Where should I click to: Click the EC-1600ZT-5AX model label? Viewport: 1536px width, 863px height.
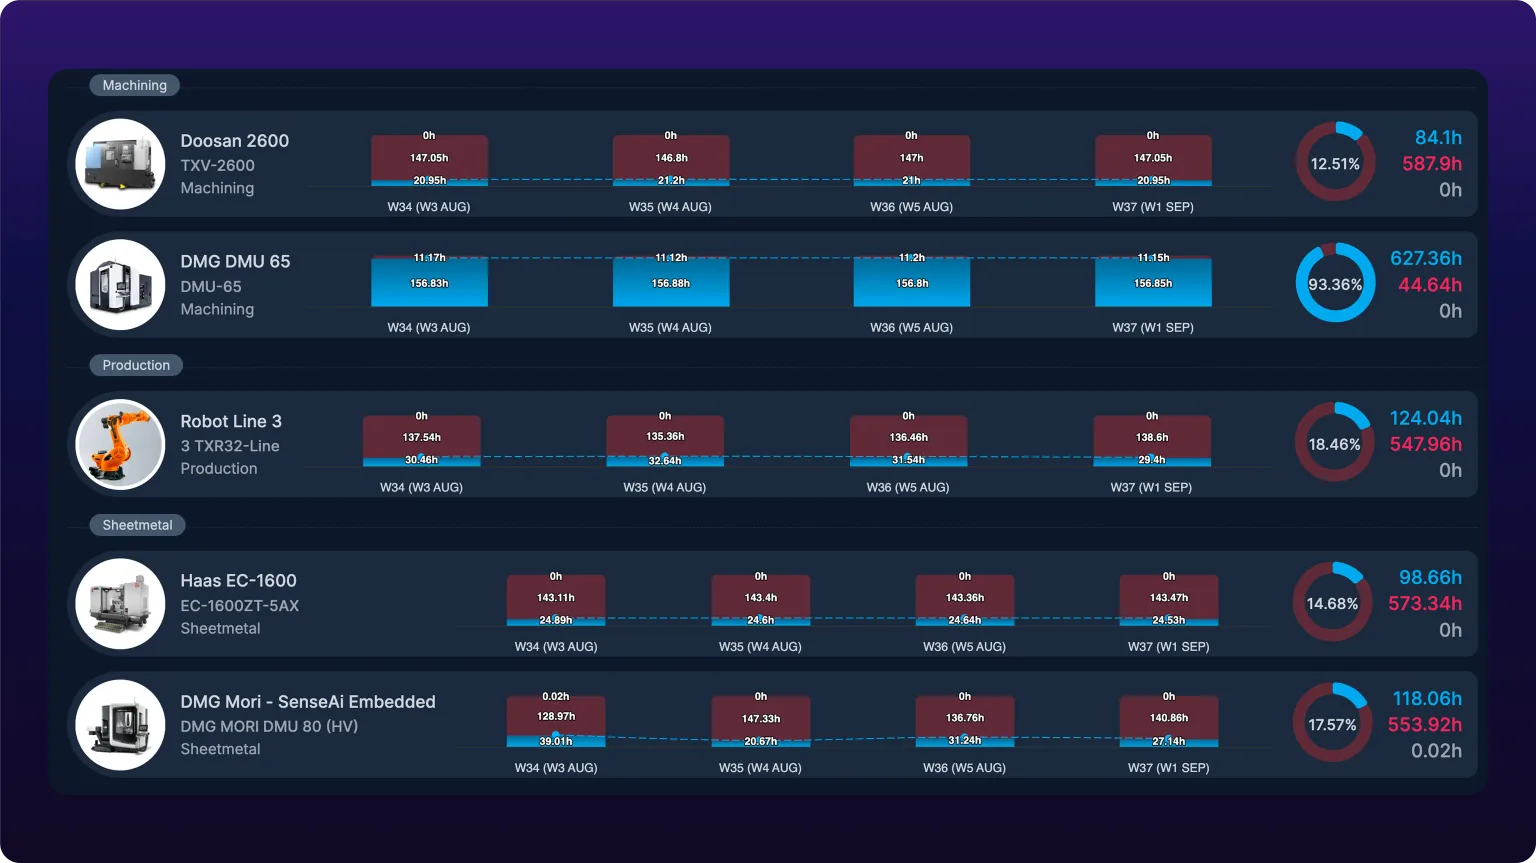coord(240,606)
